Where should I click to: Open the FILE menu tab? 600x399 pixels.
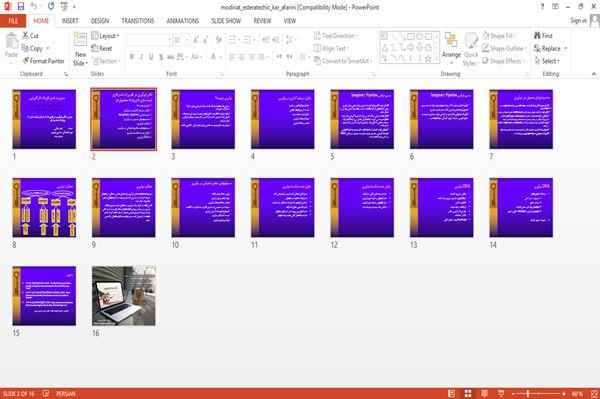(13, 21)
